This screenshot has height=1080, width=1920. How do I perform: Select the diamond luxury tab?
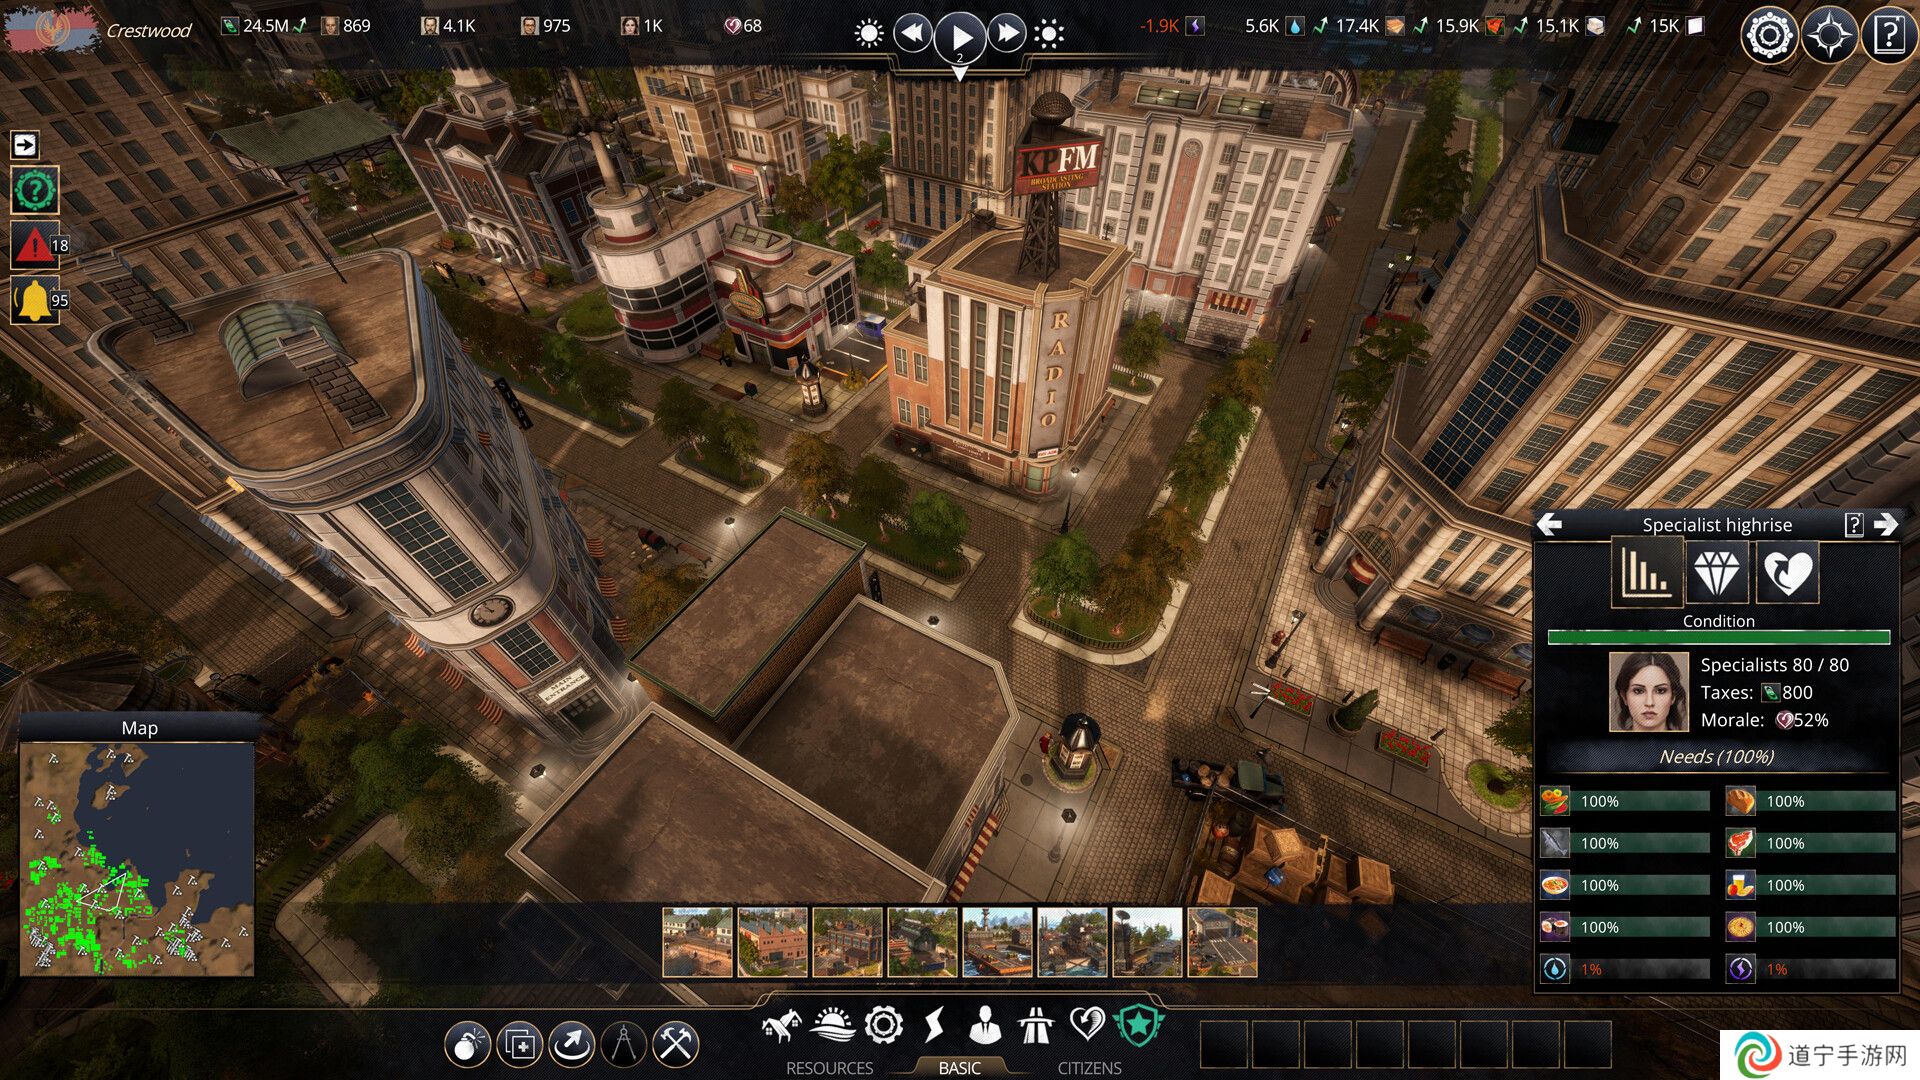(1717, 572)
